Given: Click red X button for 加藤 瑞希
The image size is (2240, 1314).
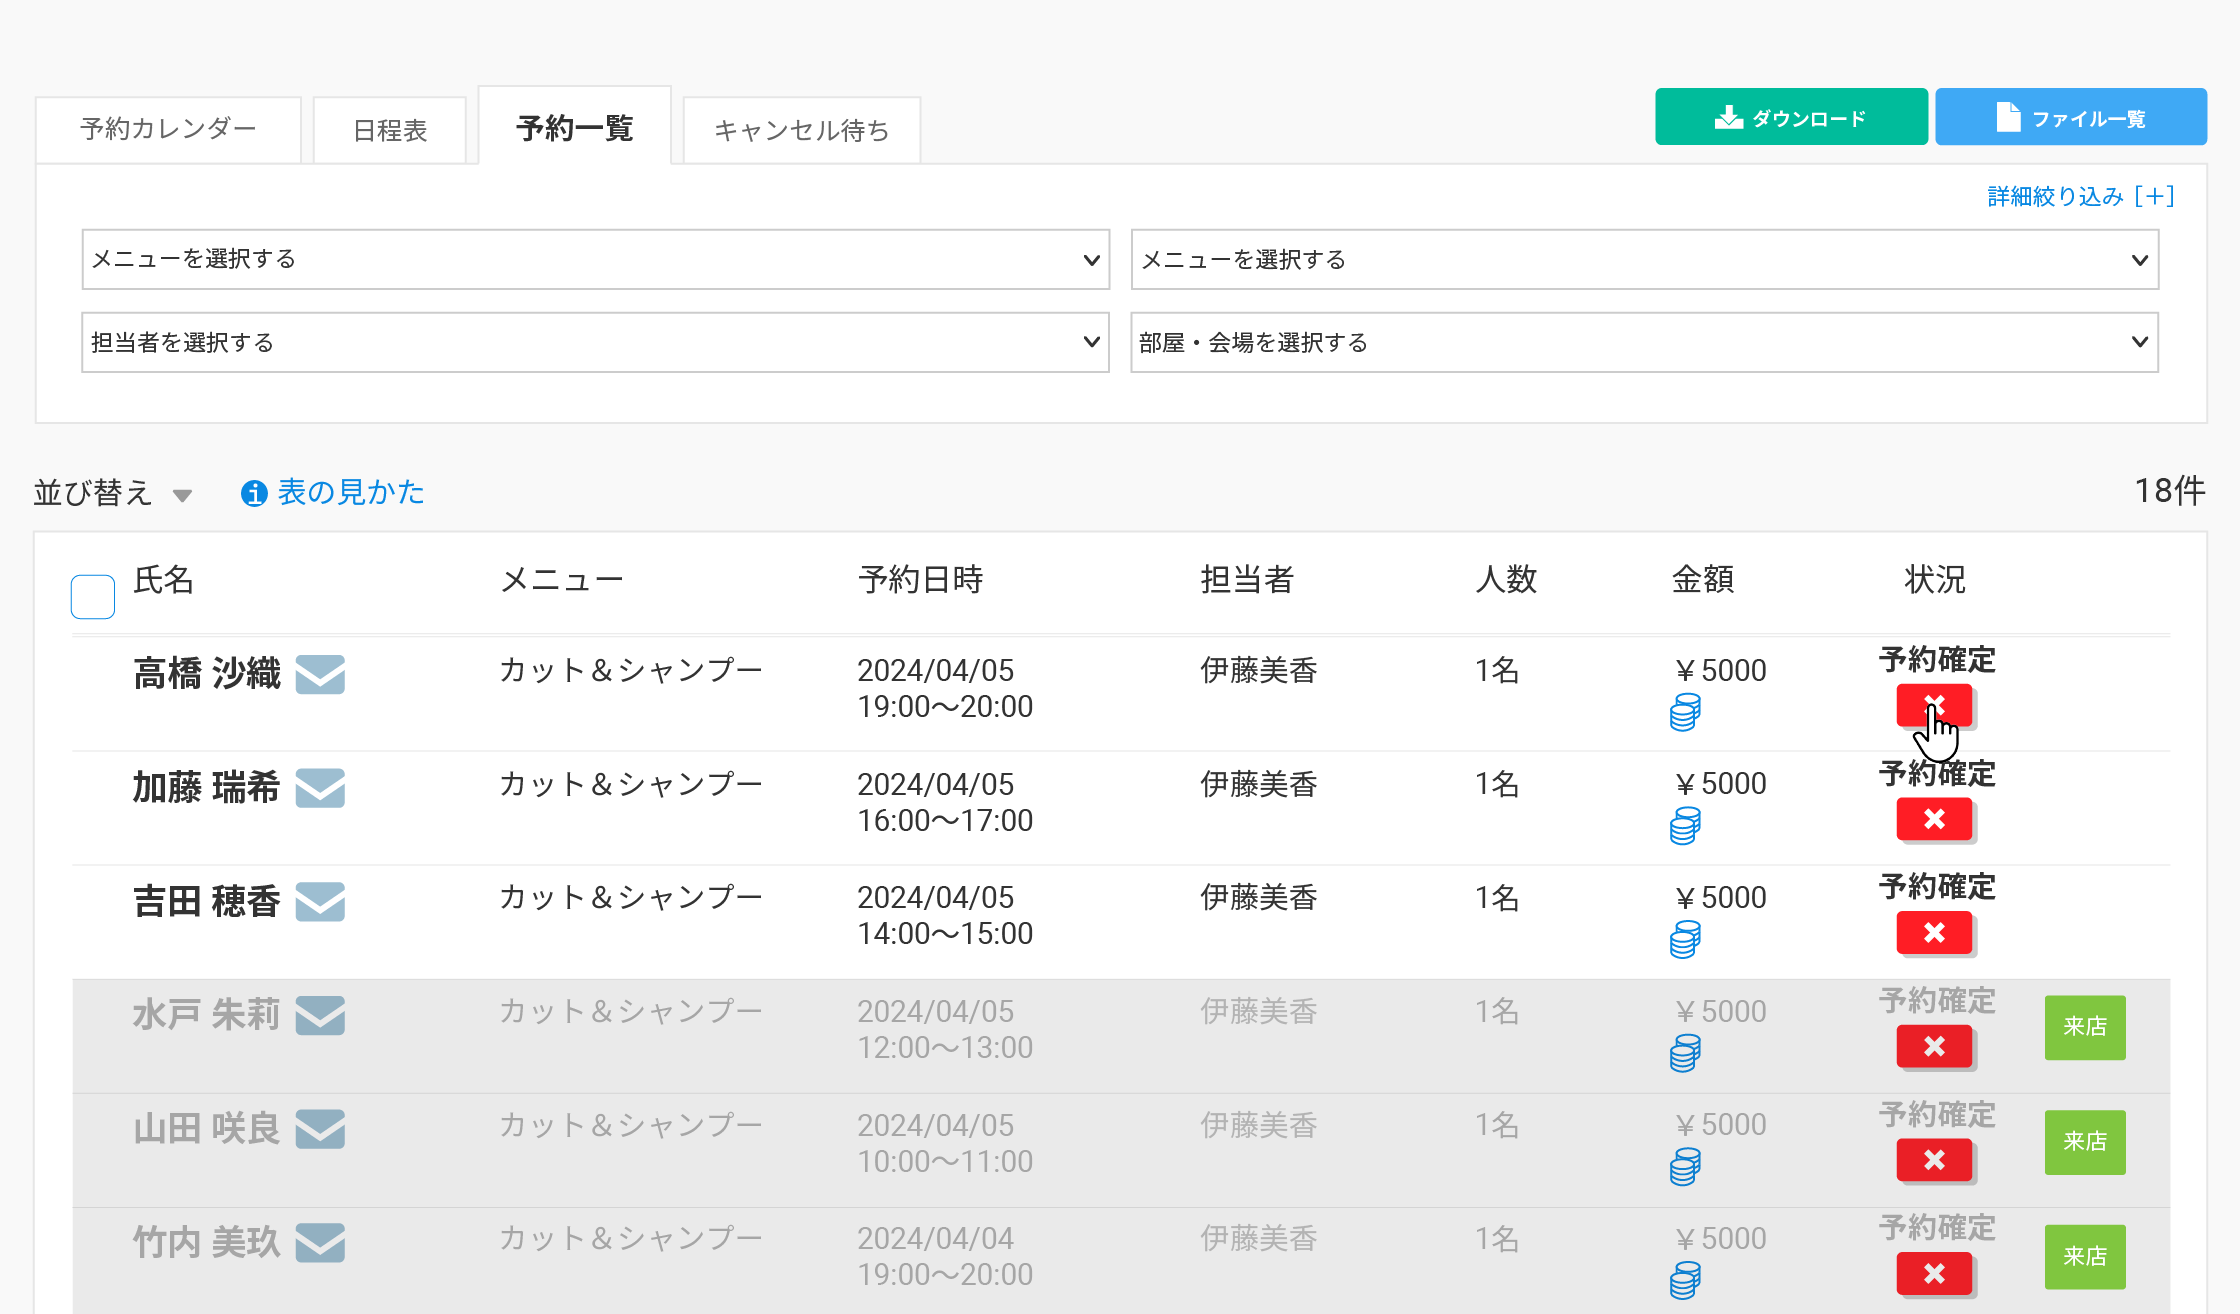Looking at the screenshot, I should tap(1934, 819).
